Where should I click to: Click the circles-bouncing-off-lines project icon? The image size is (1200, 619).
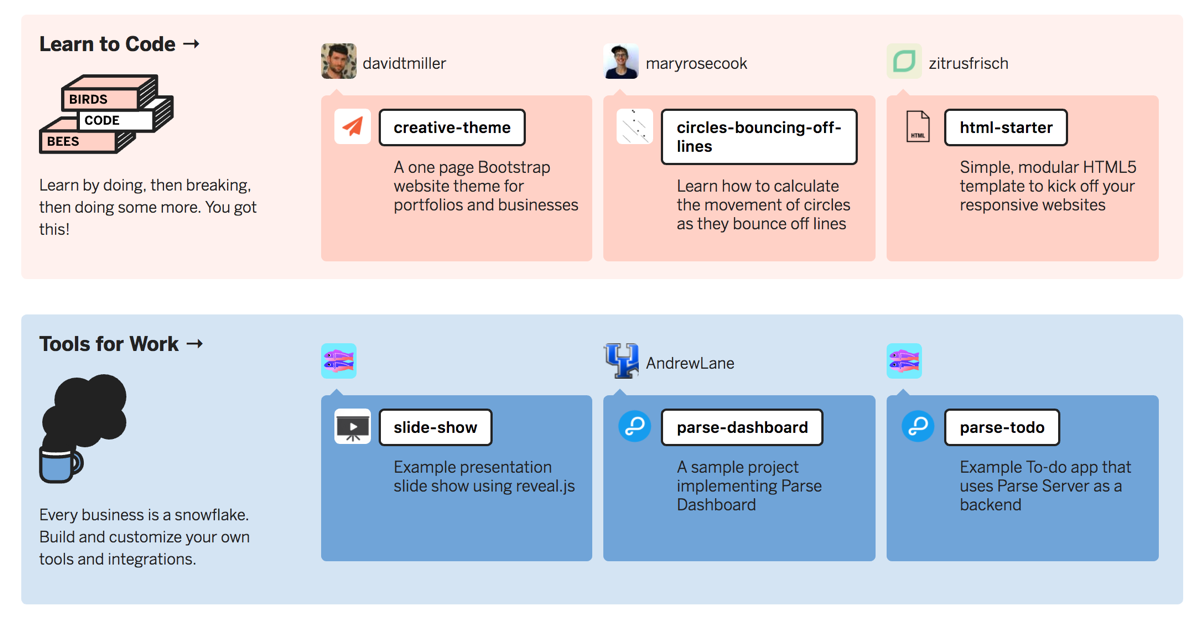pyautogui.click(x=635, y=127)
